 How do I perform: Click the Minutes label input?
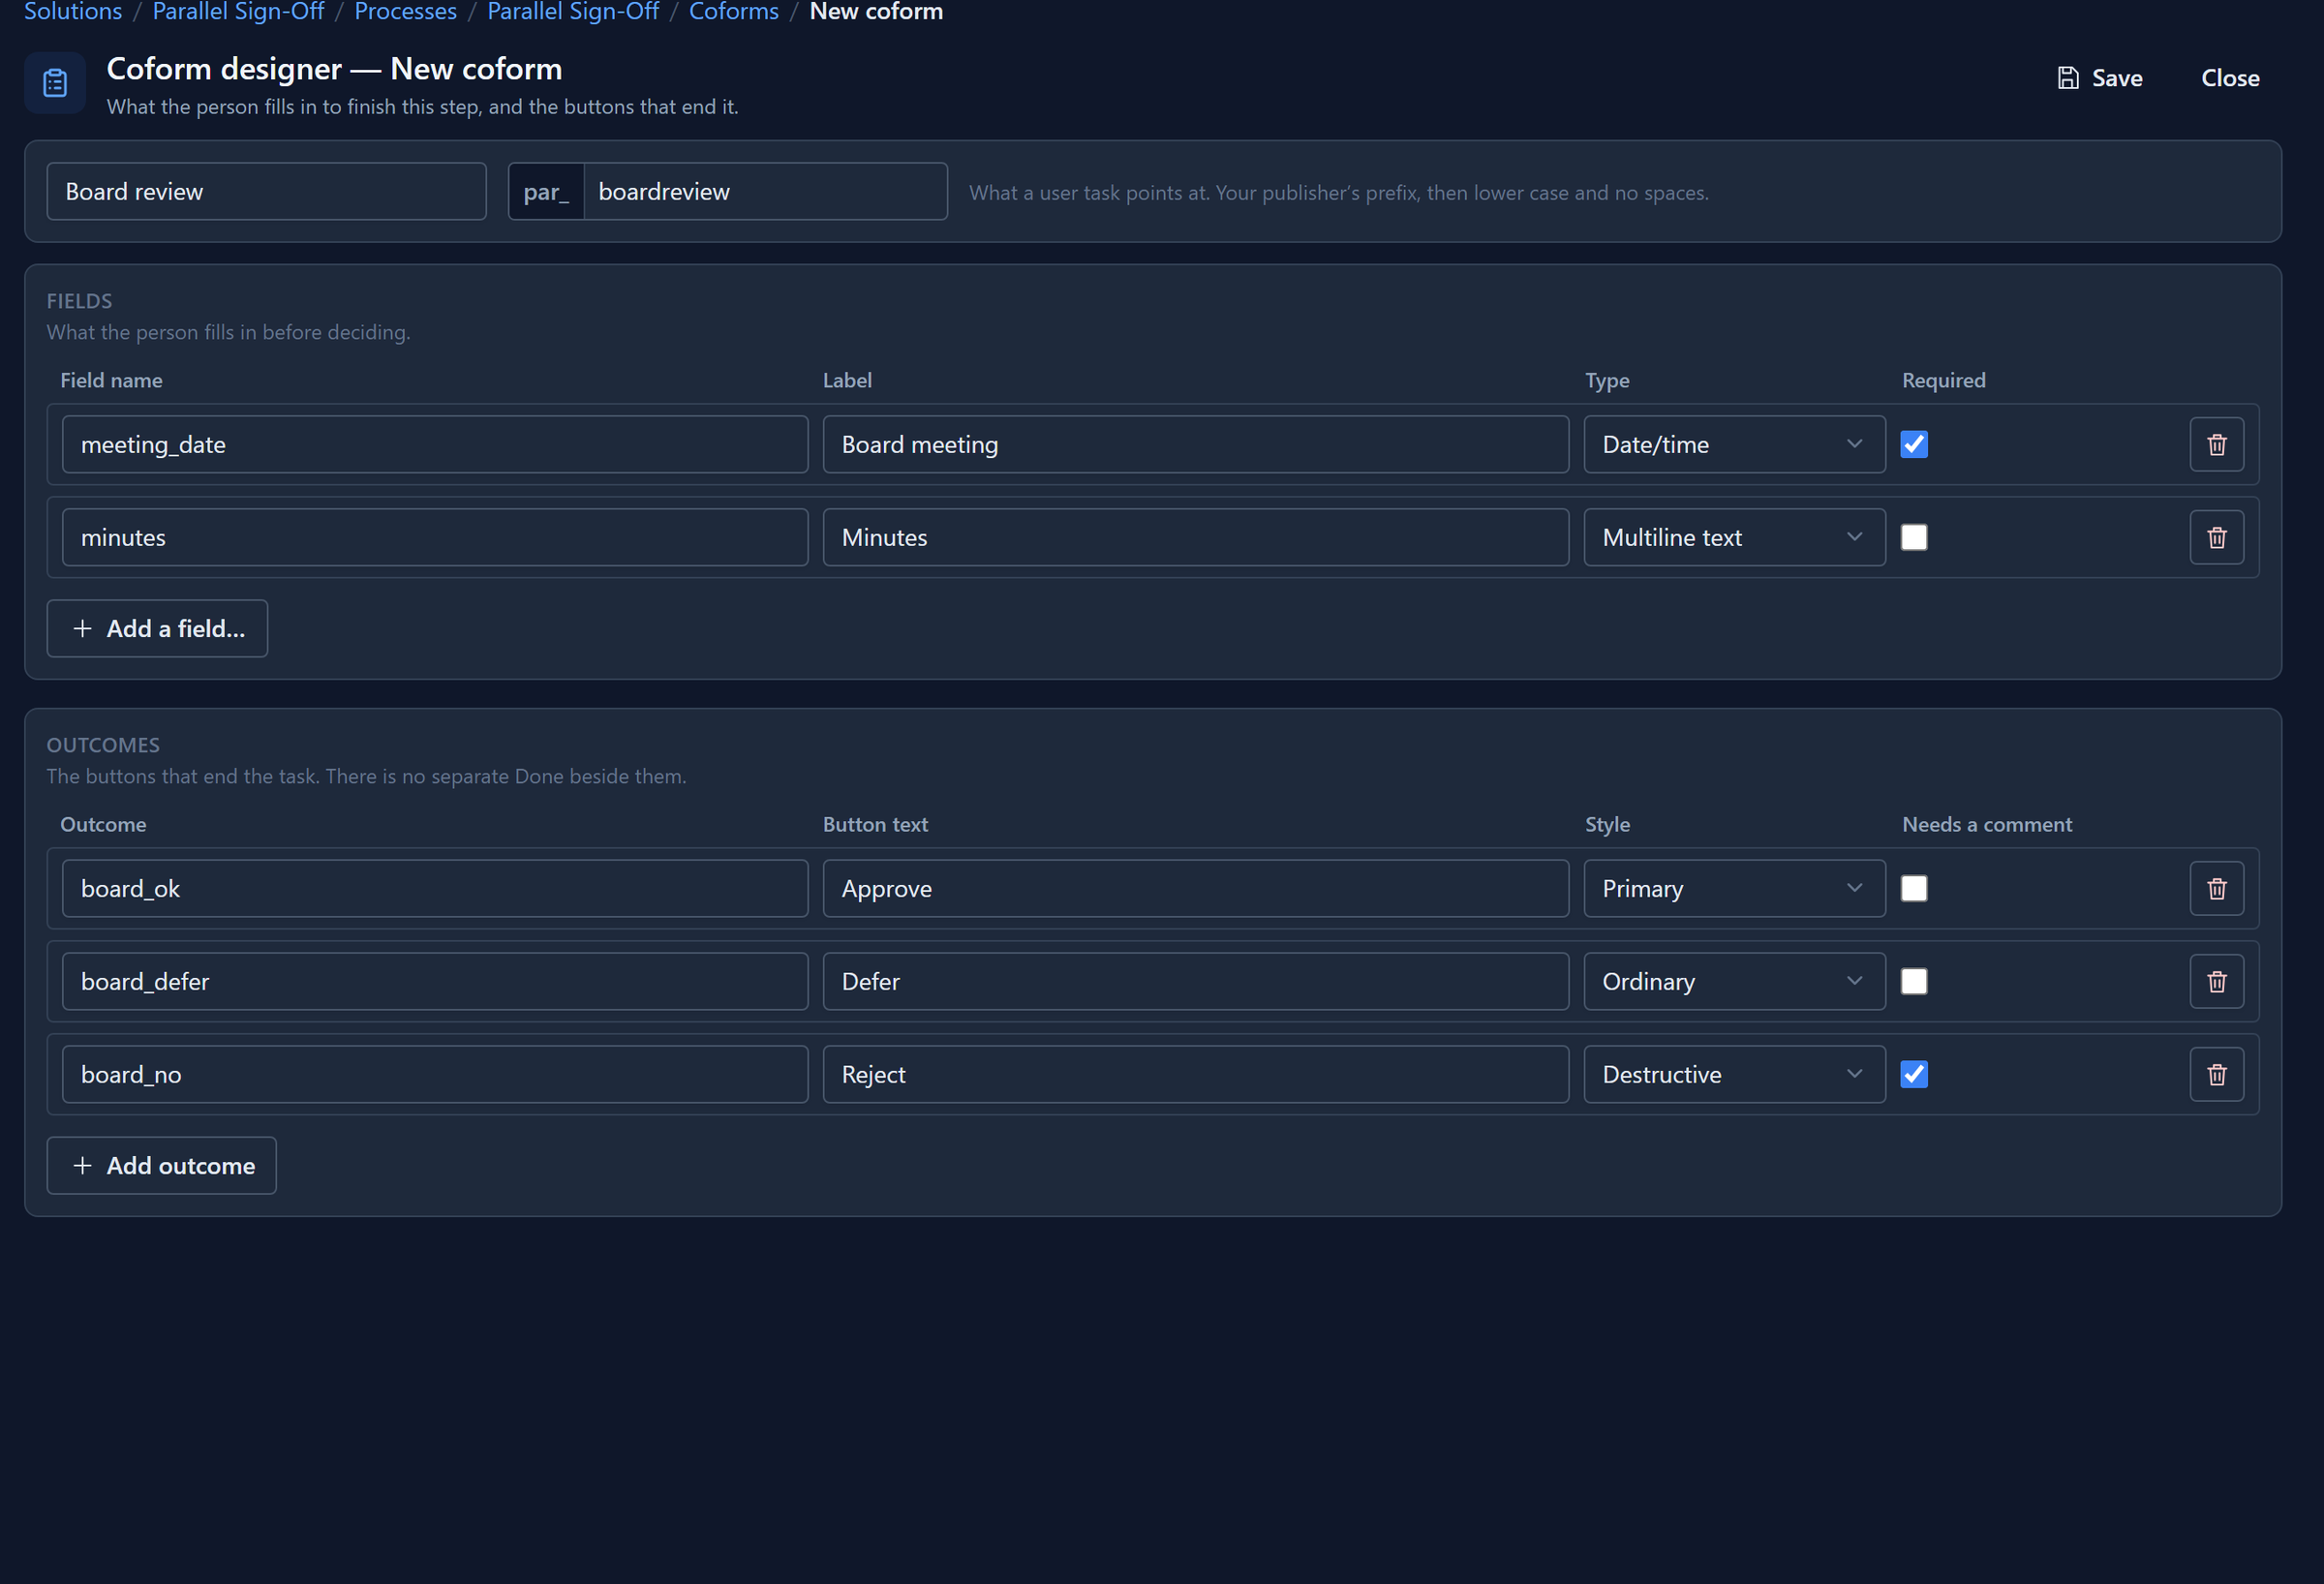[1195, 537]
